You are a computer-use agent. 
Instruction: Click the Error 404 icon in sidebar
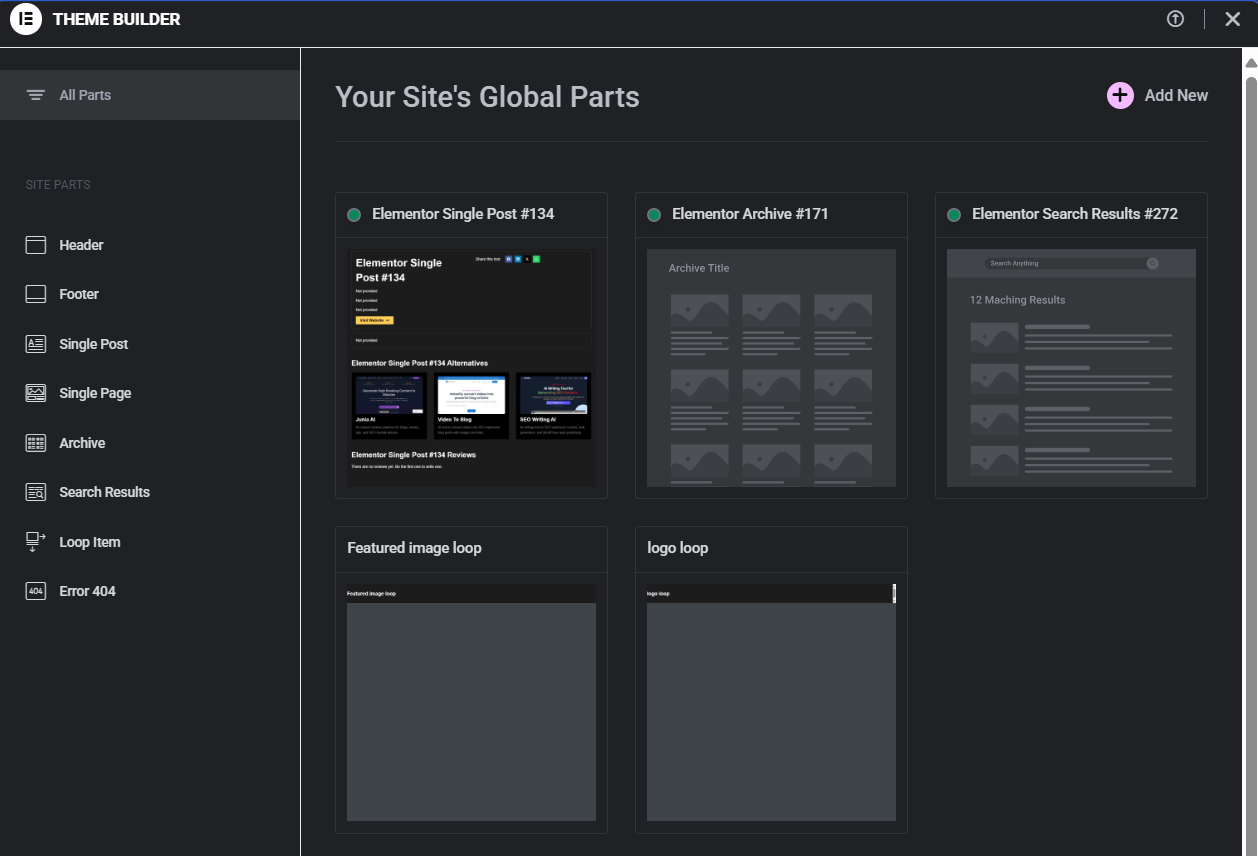(x=36, y=591)
